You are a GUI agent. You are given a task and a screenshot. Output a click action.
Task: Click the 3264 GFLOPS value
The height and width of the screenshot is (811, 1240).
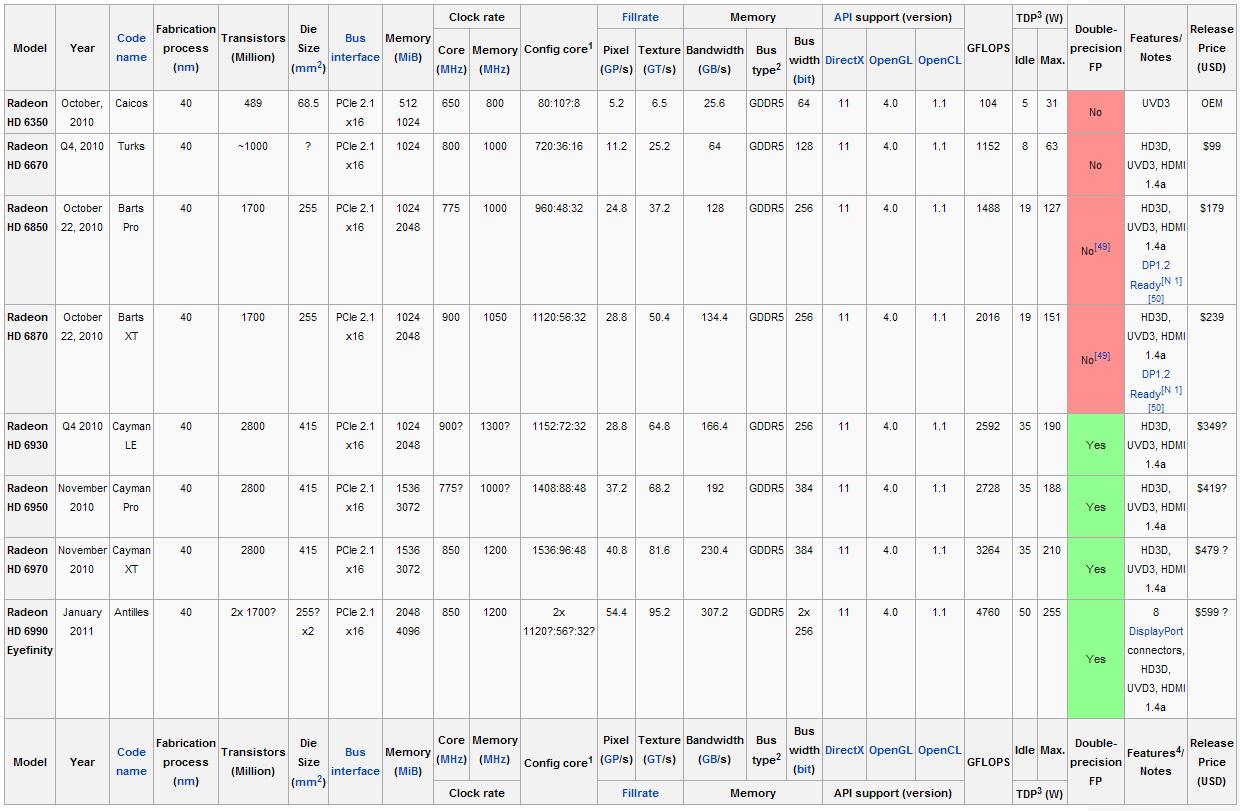(x=987, y=551)
